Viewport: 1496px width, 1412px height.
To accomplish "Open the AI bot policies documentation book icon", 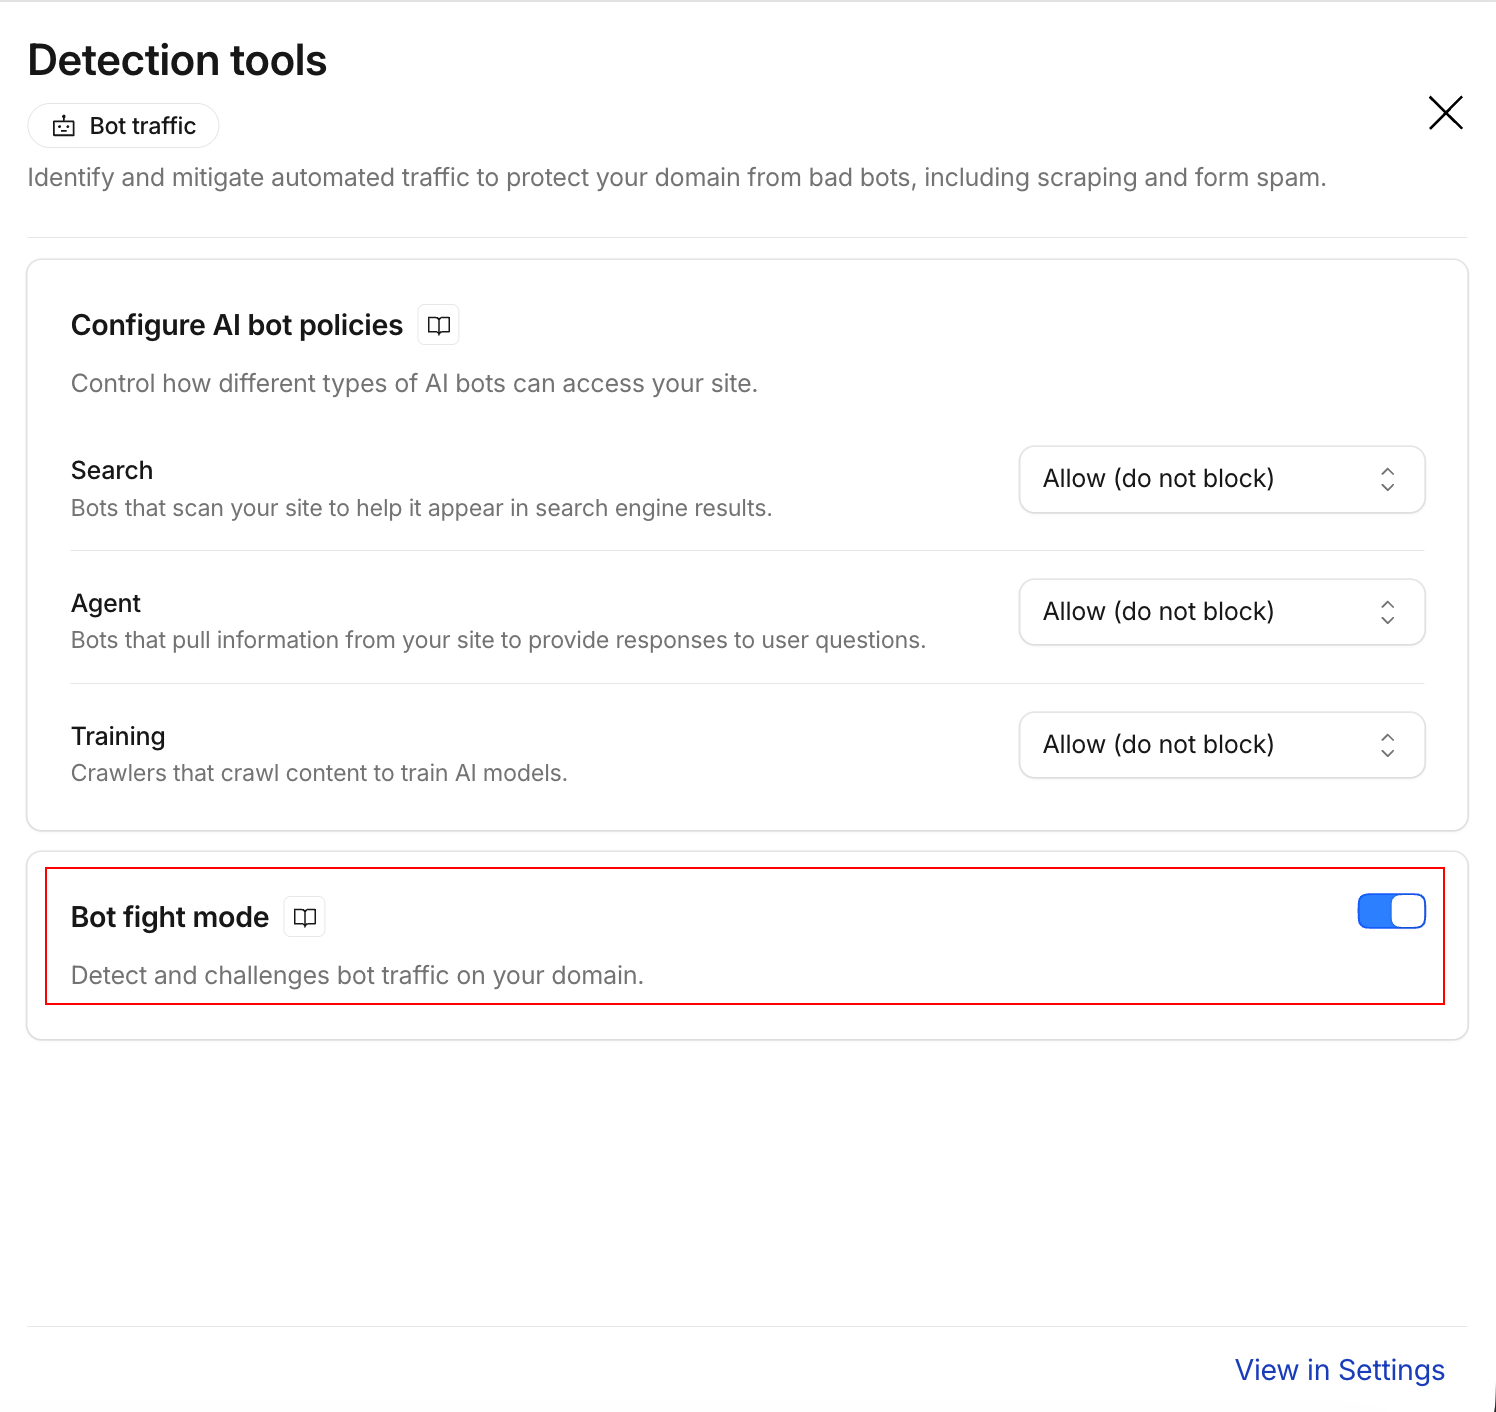I will click(x=438, y=325).
